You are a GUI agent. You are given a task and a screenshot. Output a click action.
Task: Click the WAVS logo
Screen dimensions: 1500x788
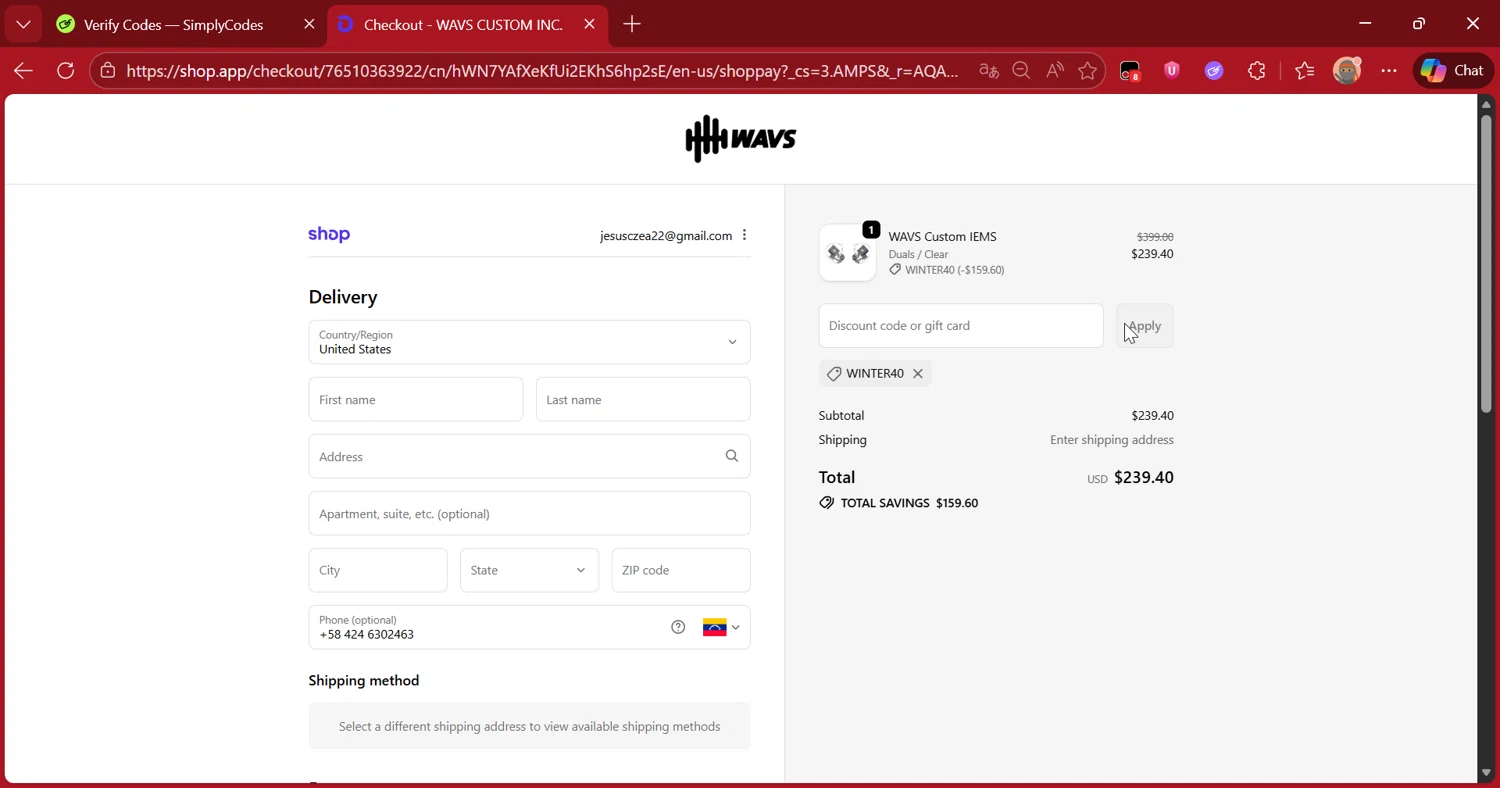pos(741,139)
